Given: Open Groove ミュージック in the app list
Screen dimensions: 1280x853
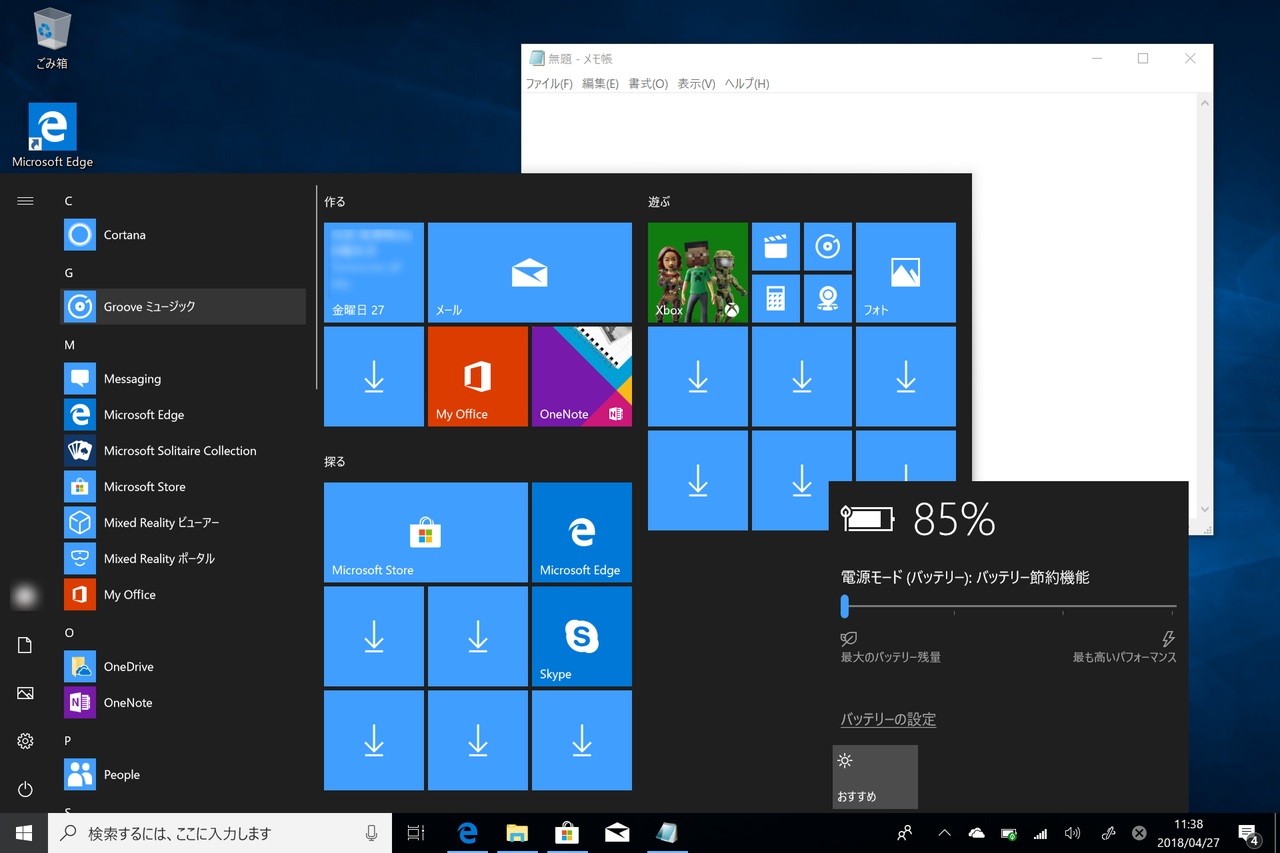Looking at the screenshot, I should [x=184, y=307].
